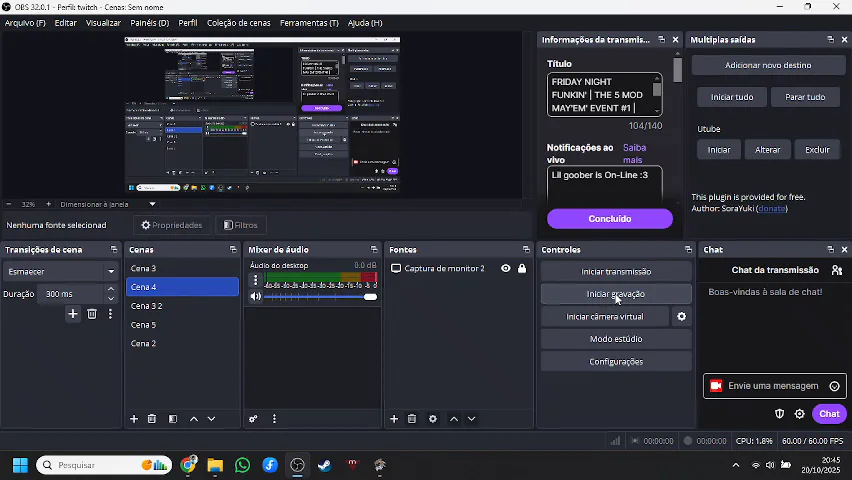Viewport: 852px width, 480px height.
Task: Click Iniciar tudo button
Action: click(x=732, y=97)
